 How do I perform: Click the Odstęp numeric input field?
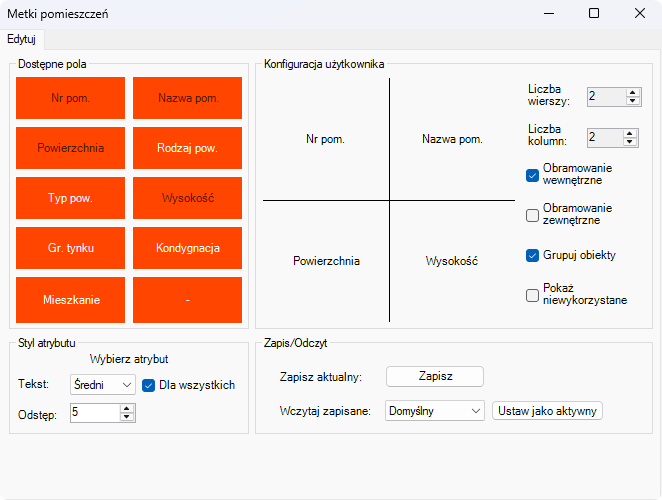coord(95,413)
